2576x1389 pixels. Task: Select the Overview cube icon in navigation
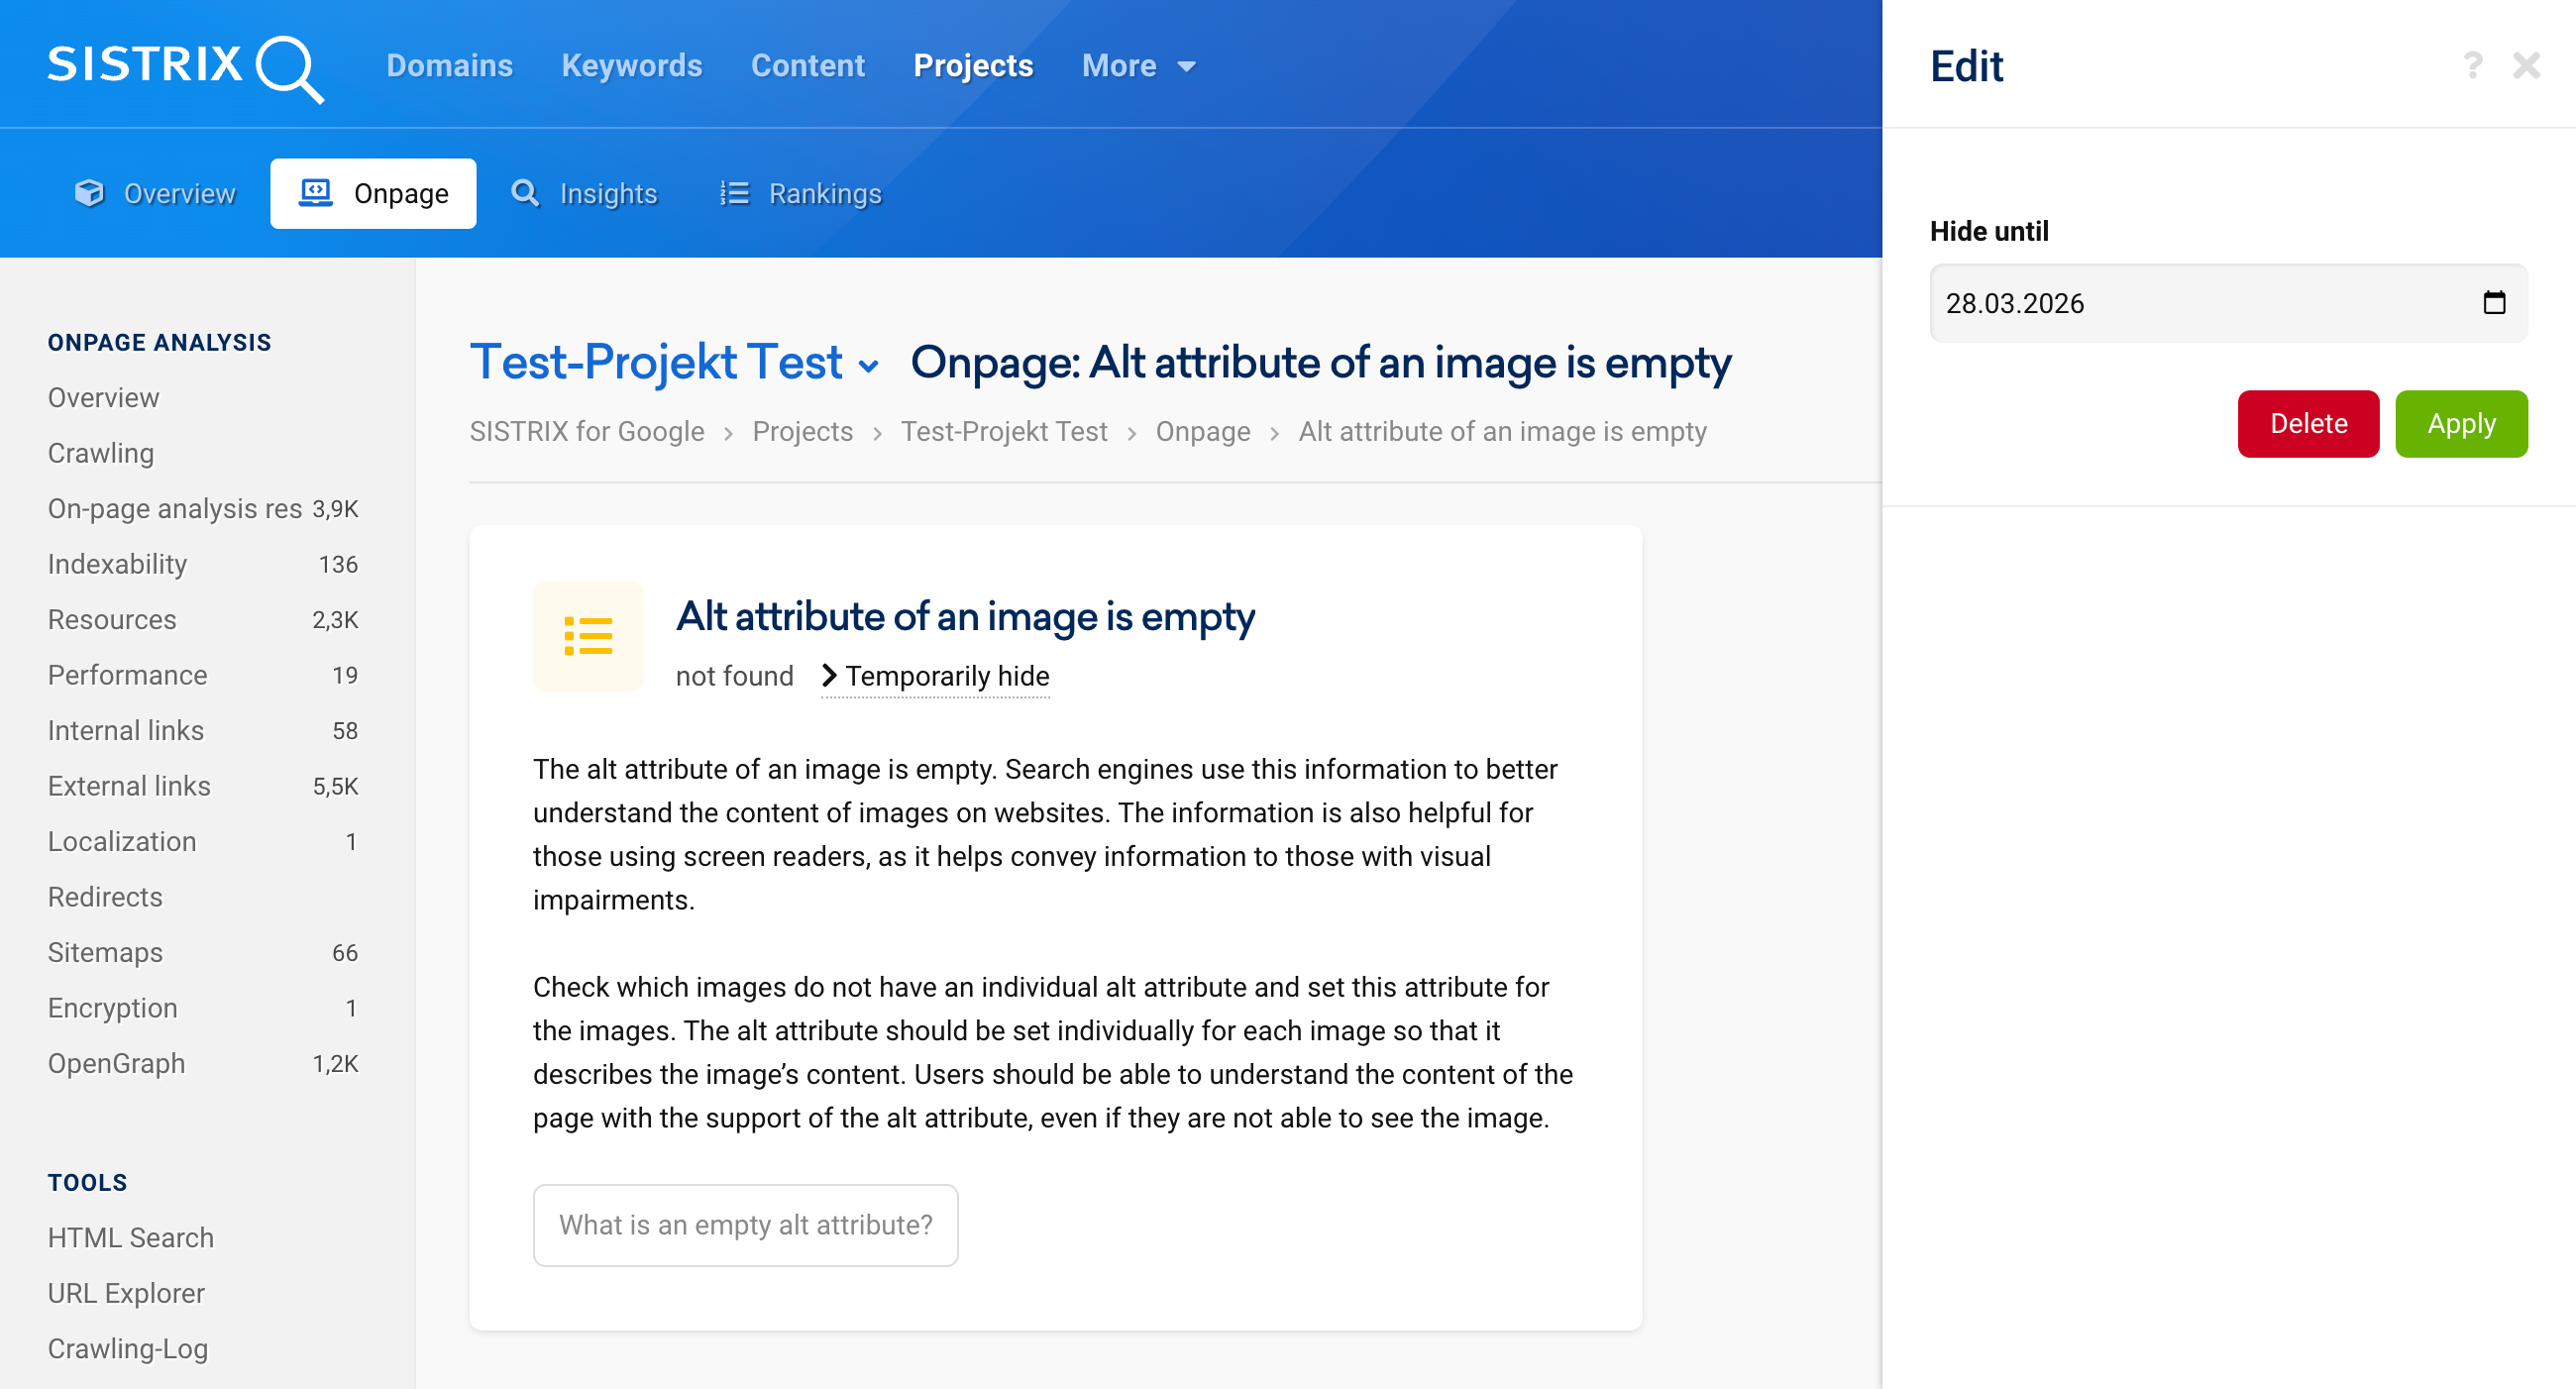89,193
